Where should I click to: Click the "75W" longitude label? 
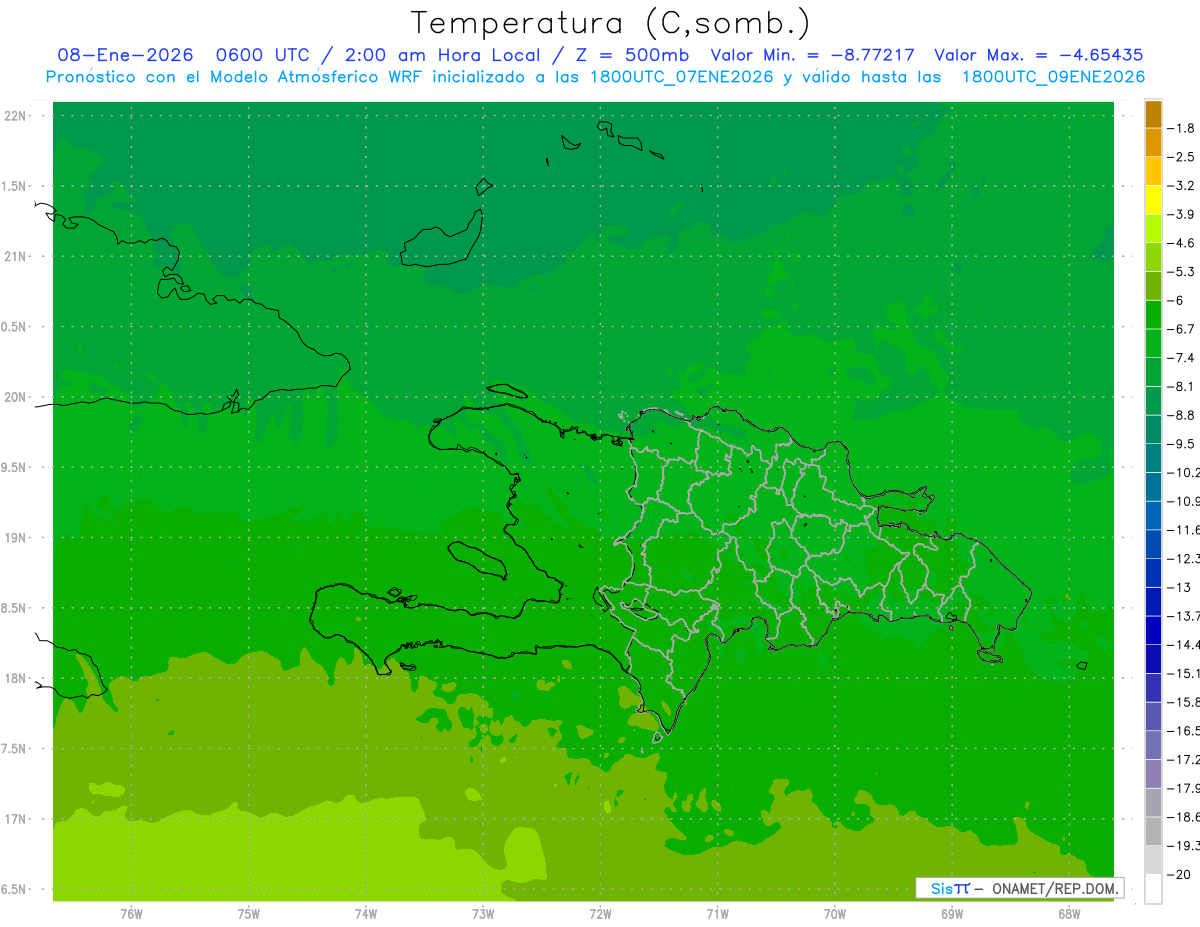248,914
